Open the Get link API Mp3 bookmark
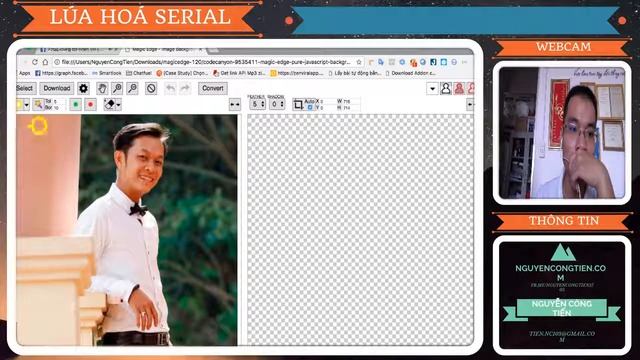Viewport: 640px width, 360px height. [240, 73]
